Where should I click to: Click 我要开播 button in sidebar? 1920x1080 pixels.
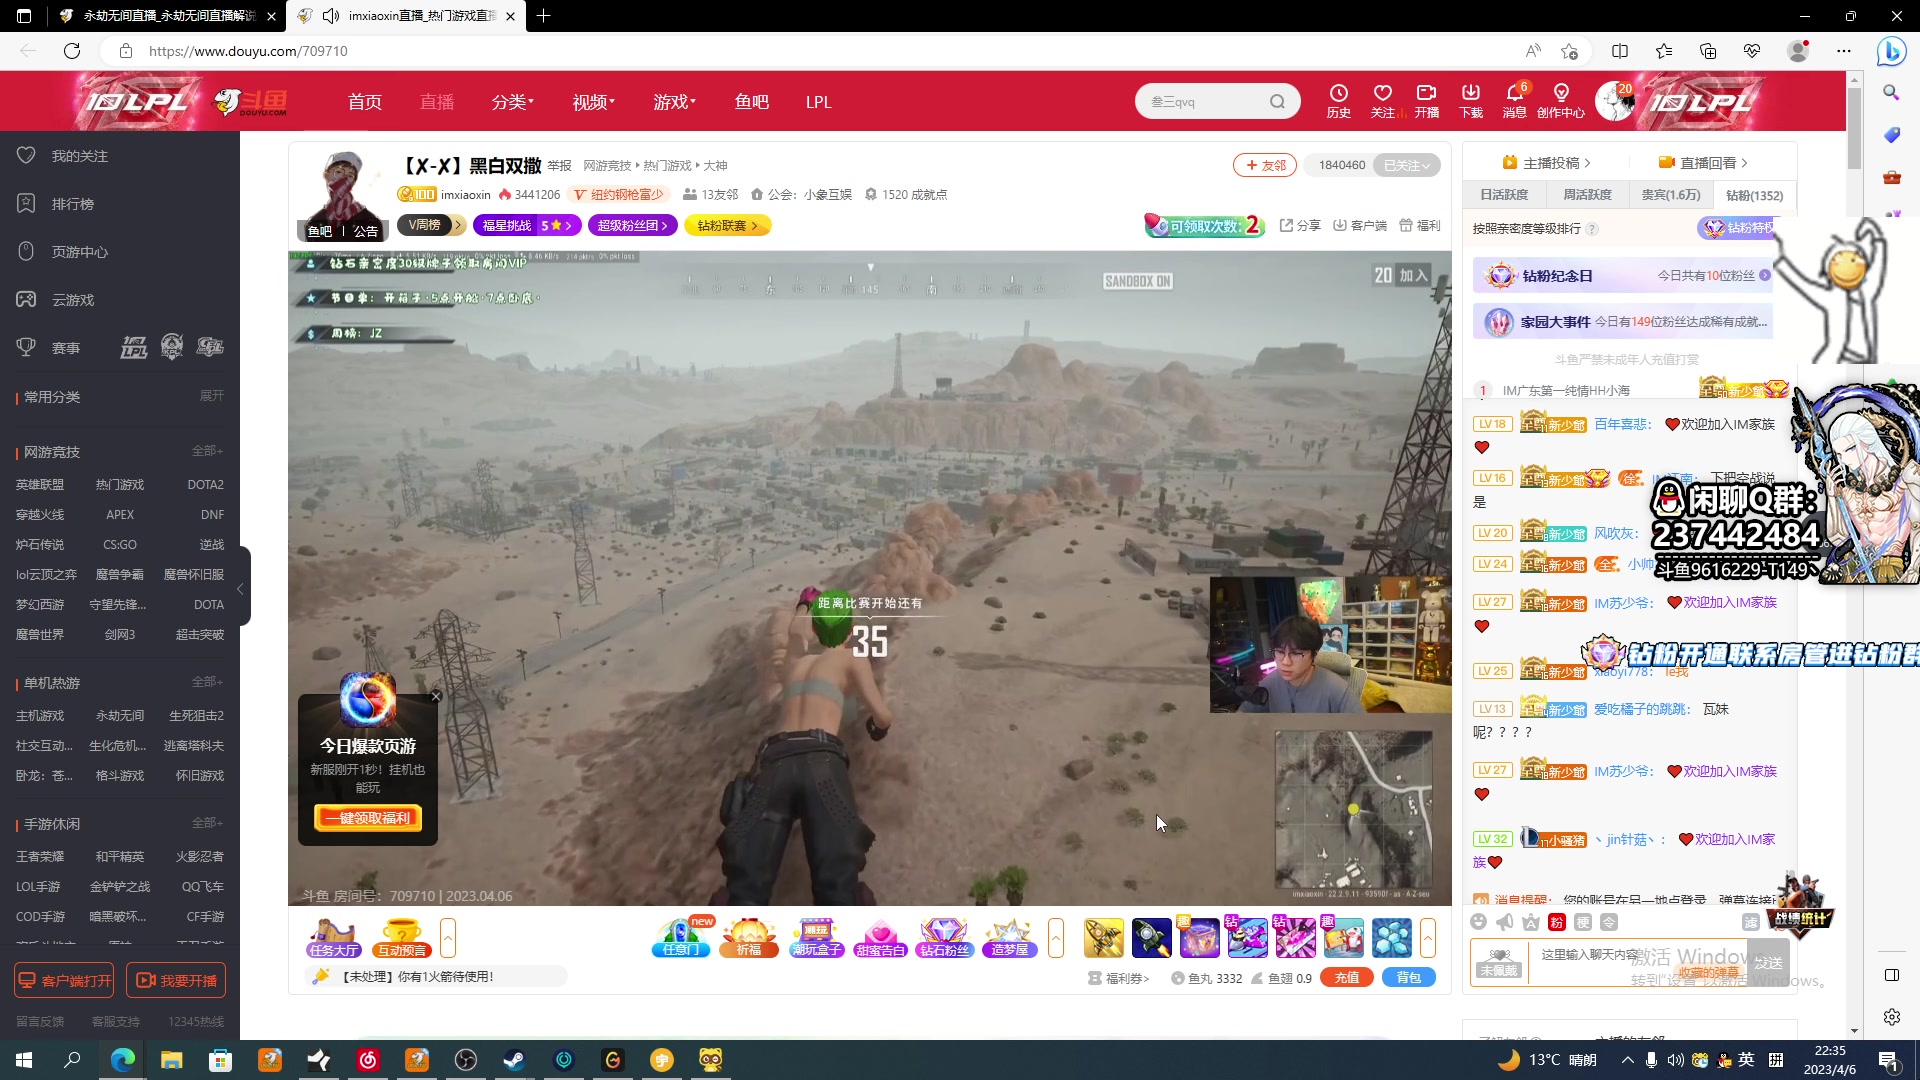176,980
